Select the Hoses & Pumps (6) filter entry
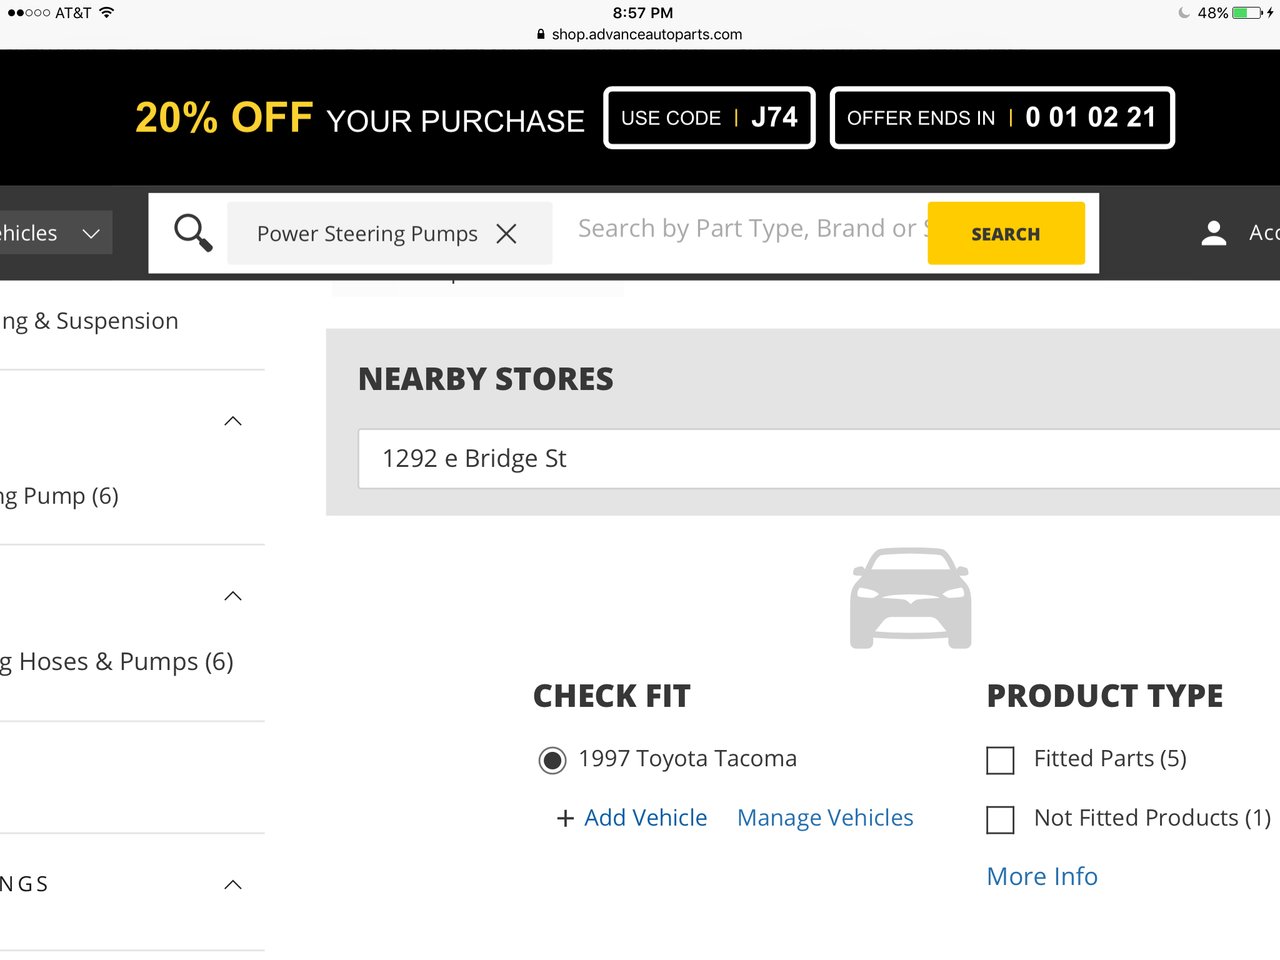 [x=116, y=662]
